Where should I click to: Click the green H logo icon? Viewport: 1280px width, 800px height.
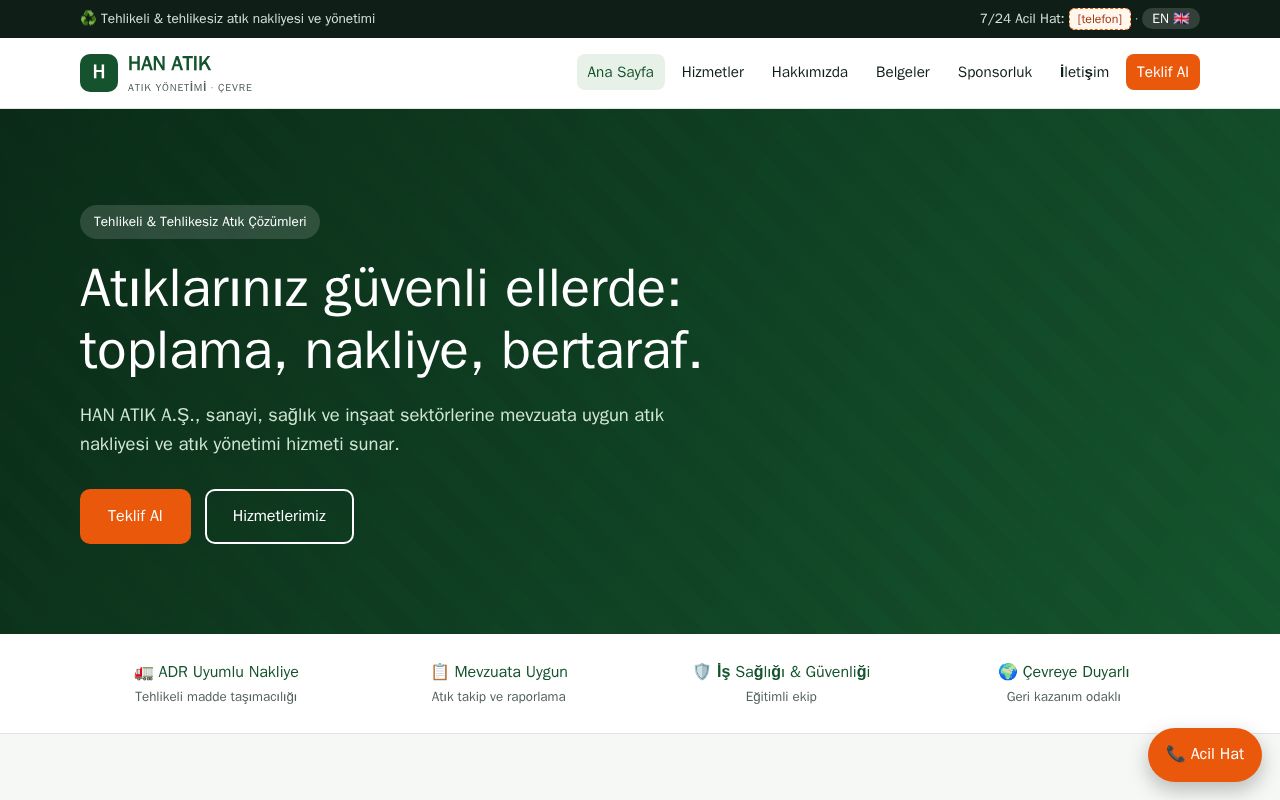(x=99, y=73)
